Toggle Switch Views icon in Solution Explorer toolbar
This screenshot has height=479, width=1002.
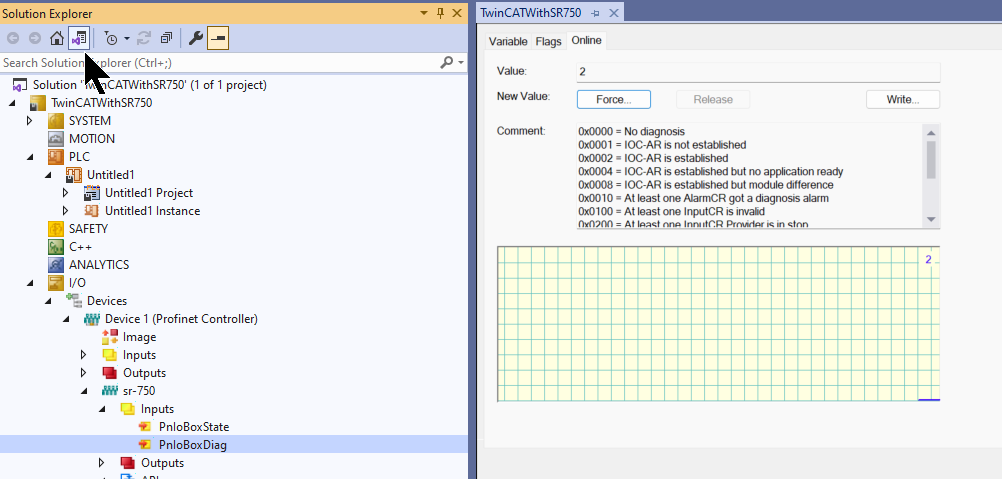coord(79,39)
